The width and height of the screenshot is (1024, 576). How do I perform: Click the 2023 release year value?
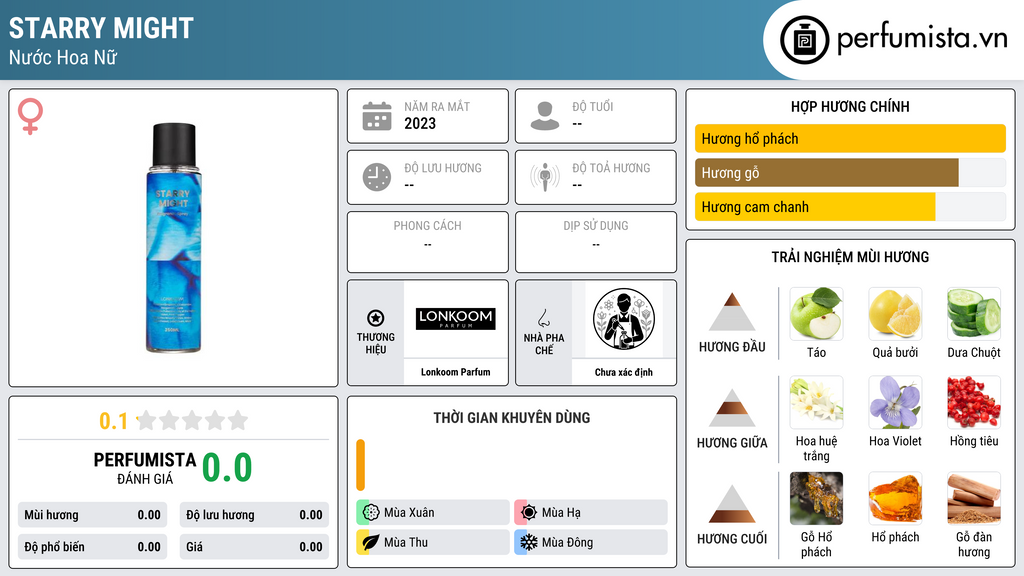[x=420, y=123]
